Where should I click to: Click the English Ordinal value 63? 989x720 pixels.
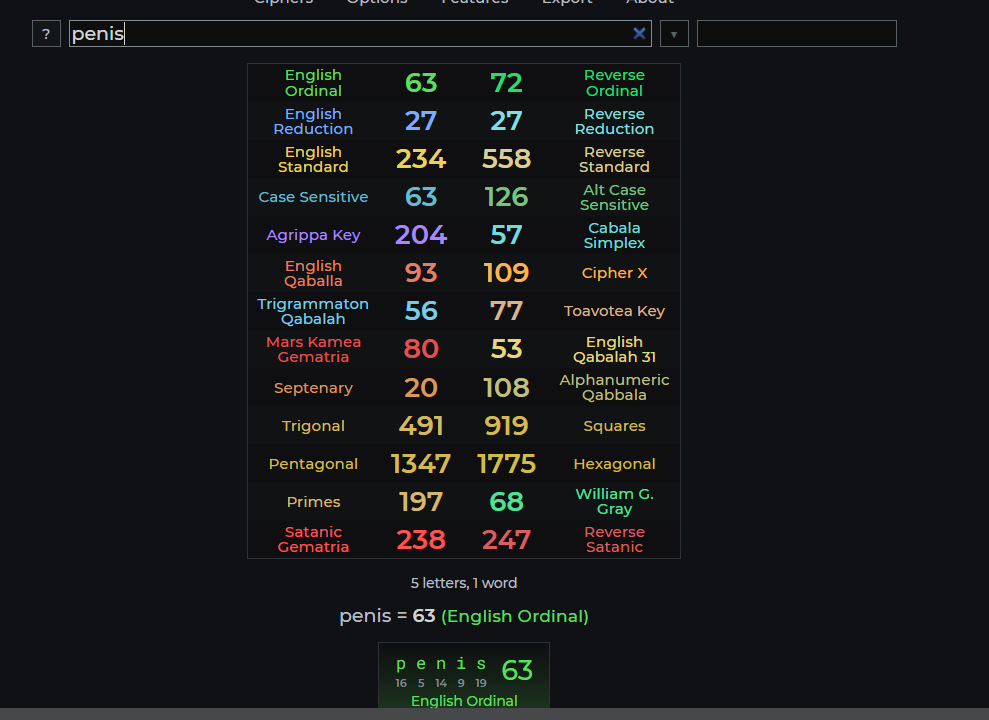coord(421,83)
